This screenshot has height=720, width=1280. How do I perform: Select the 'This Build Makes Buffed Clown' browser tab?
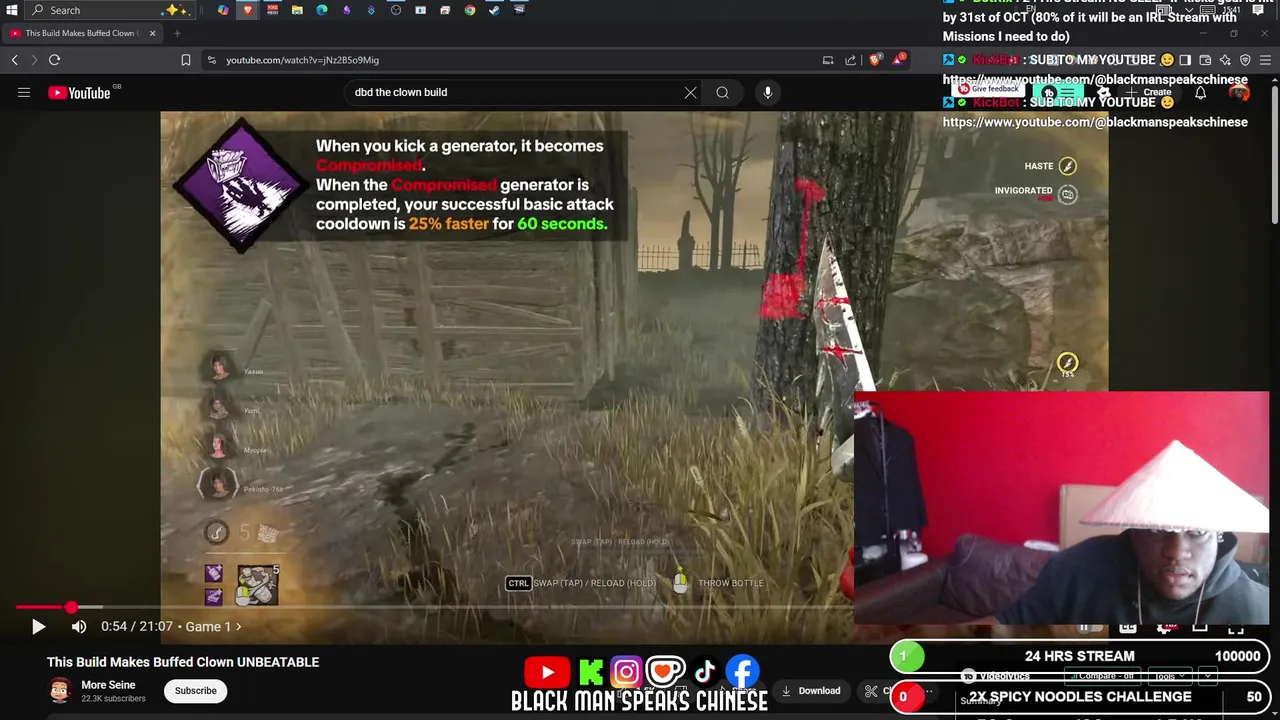click(x=80, y=33)
